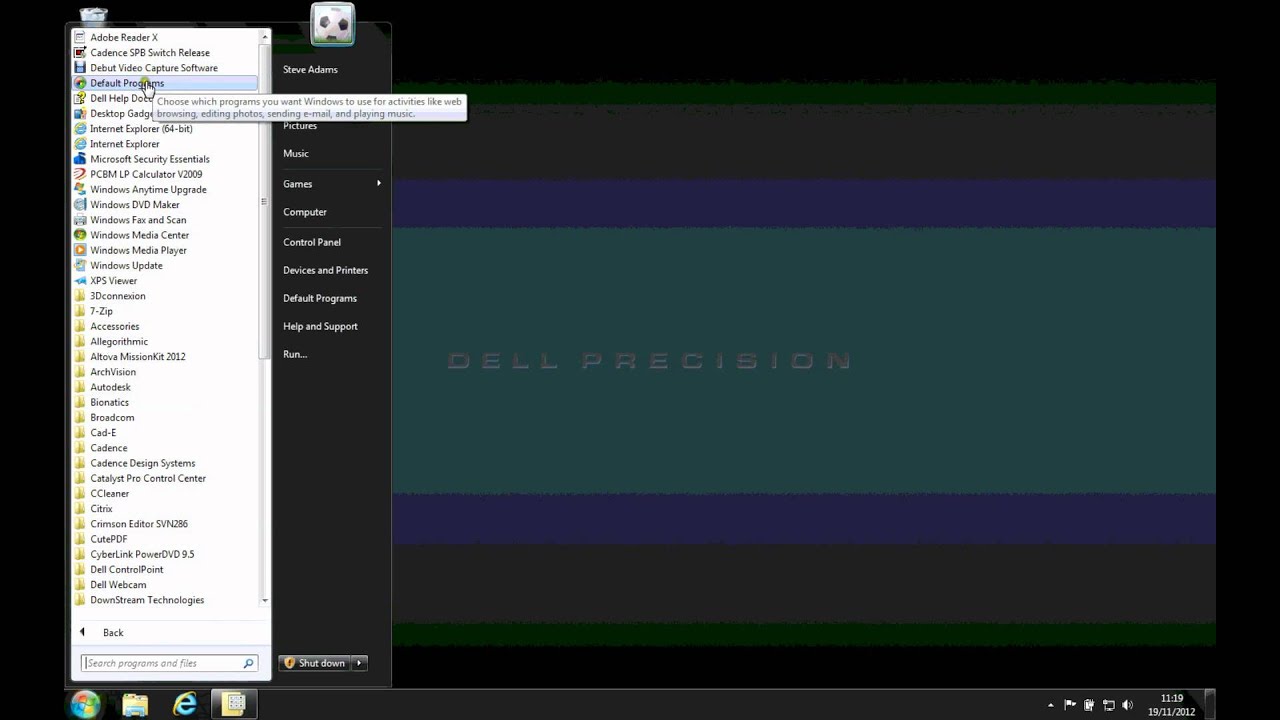This screenshot has height=720, width=1280.
Task: Open Steve Adams personal folder
Action: 310,70
